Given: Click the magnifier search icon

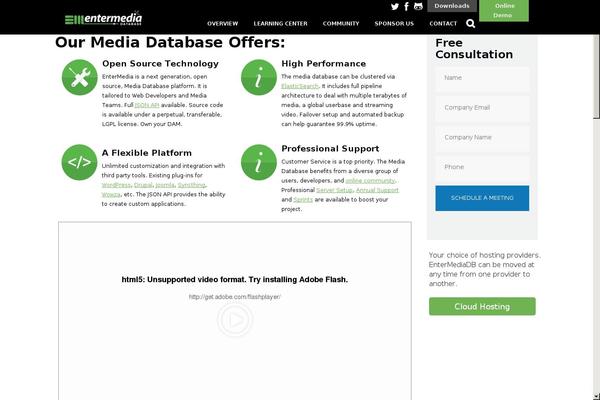Looking at the screenshot, I should pyautogui.click(x=471, y=24).
